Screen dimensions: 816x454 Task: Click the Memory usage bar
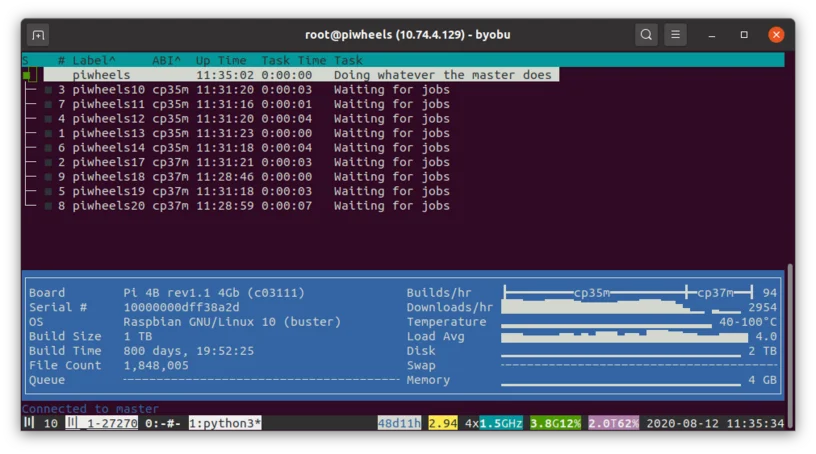point(621,384)
